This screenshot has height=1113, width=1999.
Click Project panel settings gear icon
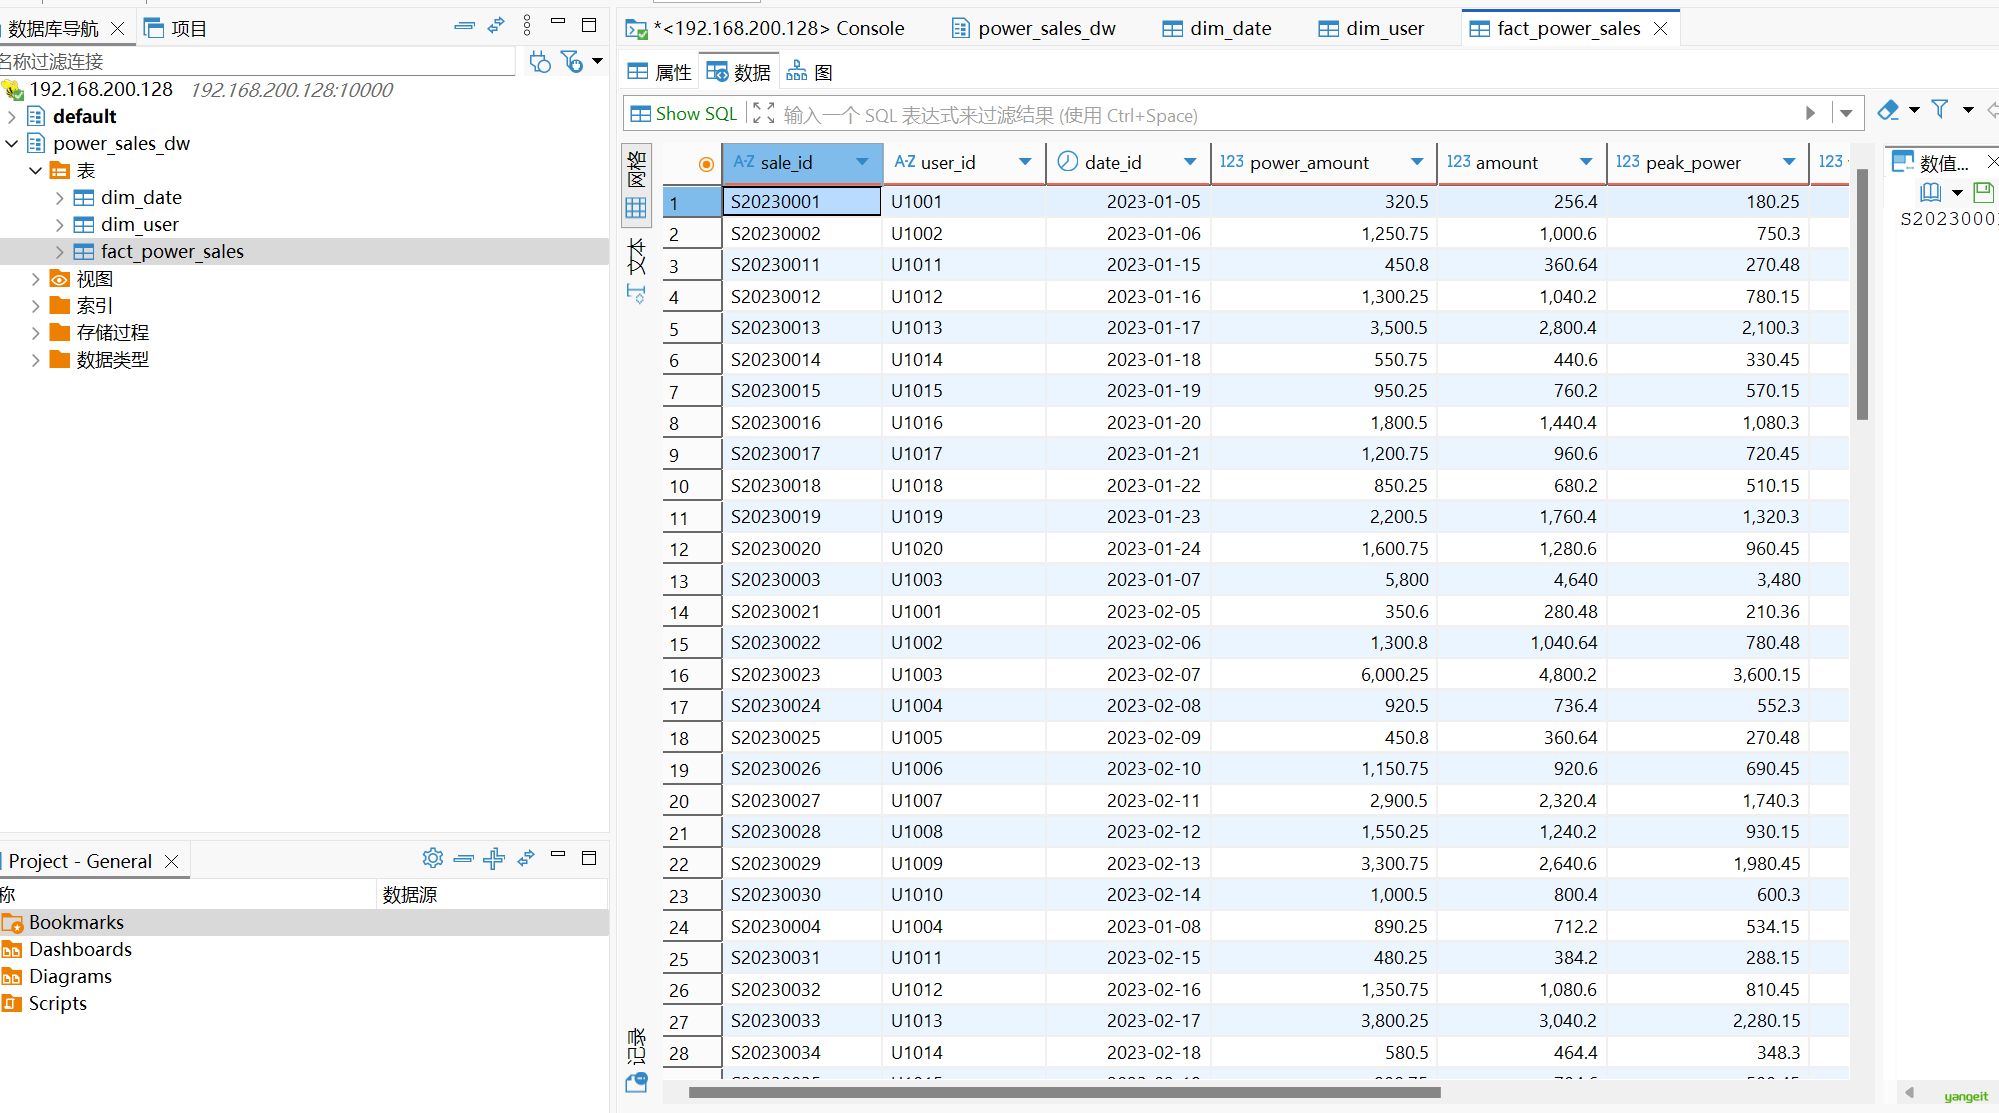432,858
